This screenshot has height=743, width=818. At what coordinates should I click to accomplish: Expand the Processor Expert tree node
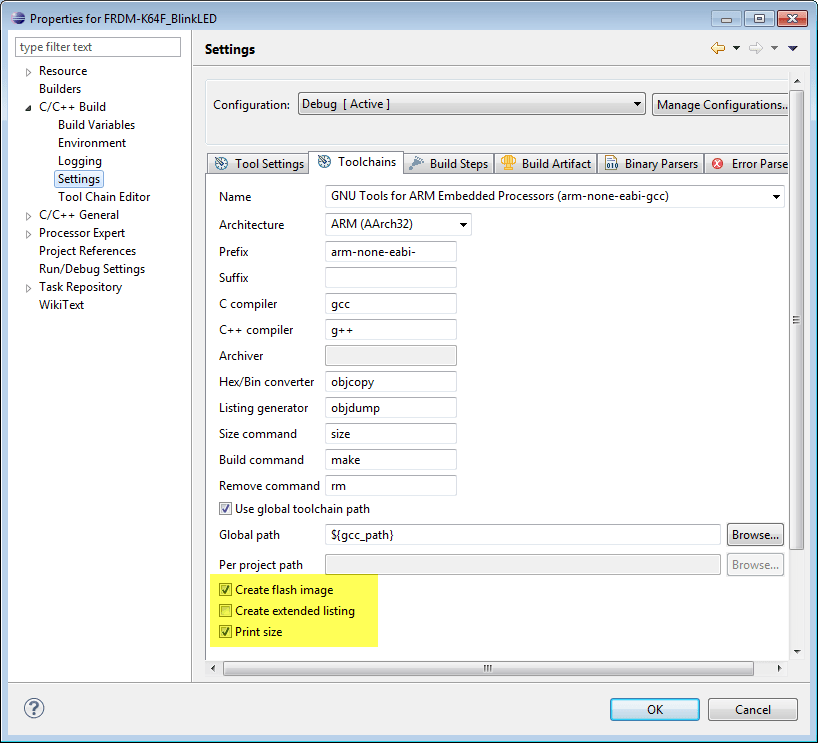coord(26,232)
